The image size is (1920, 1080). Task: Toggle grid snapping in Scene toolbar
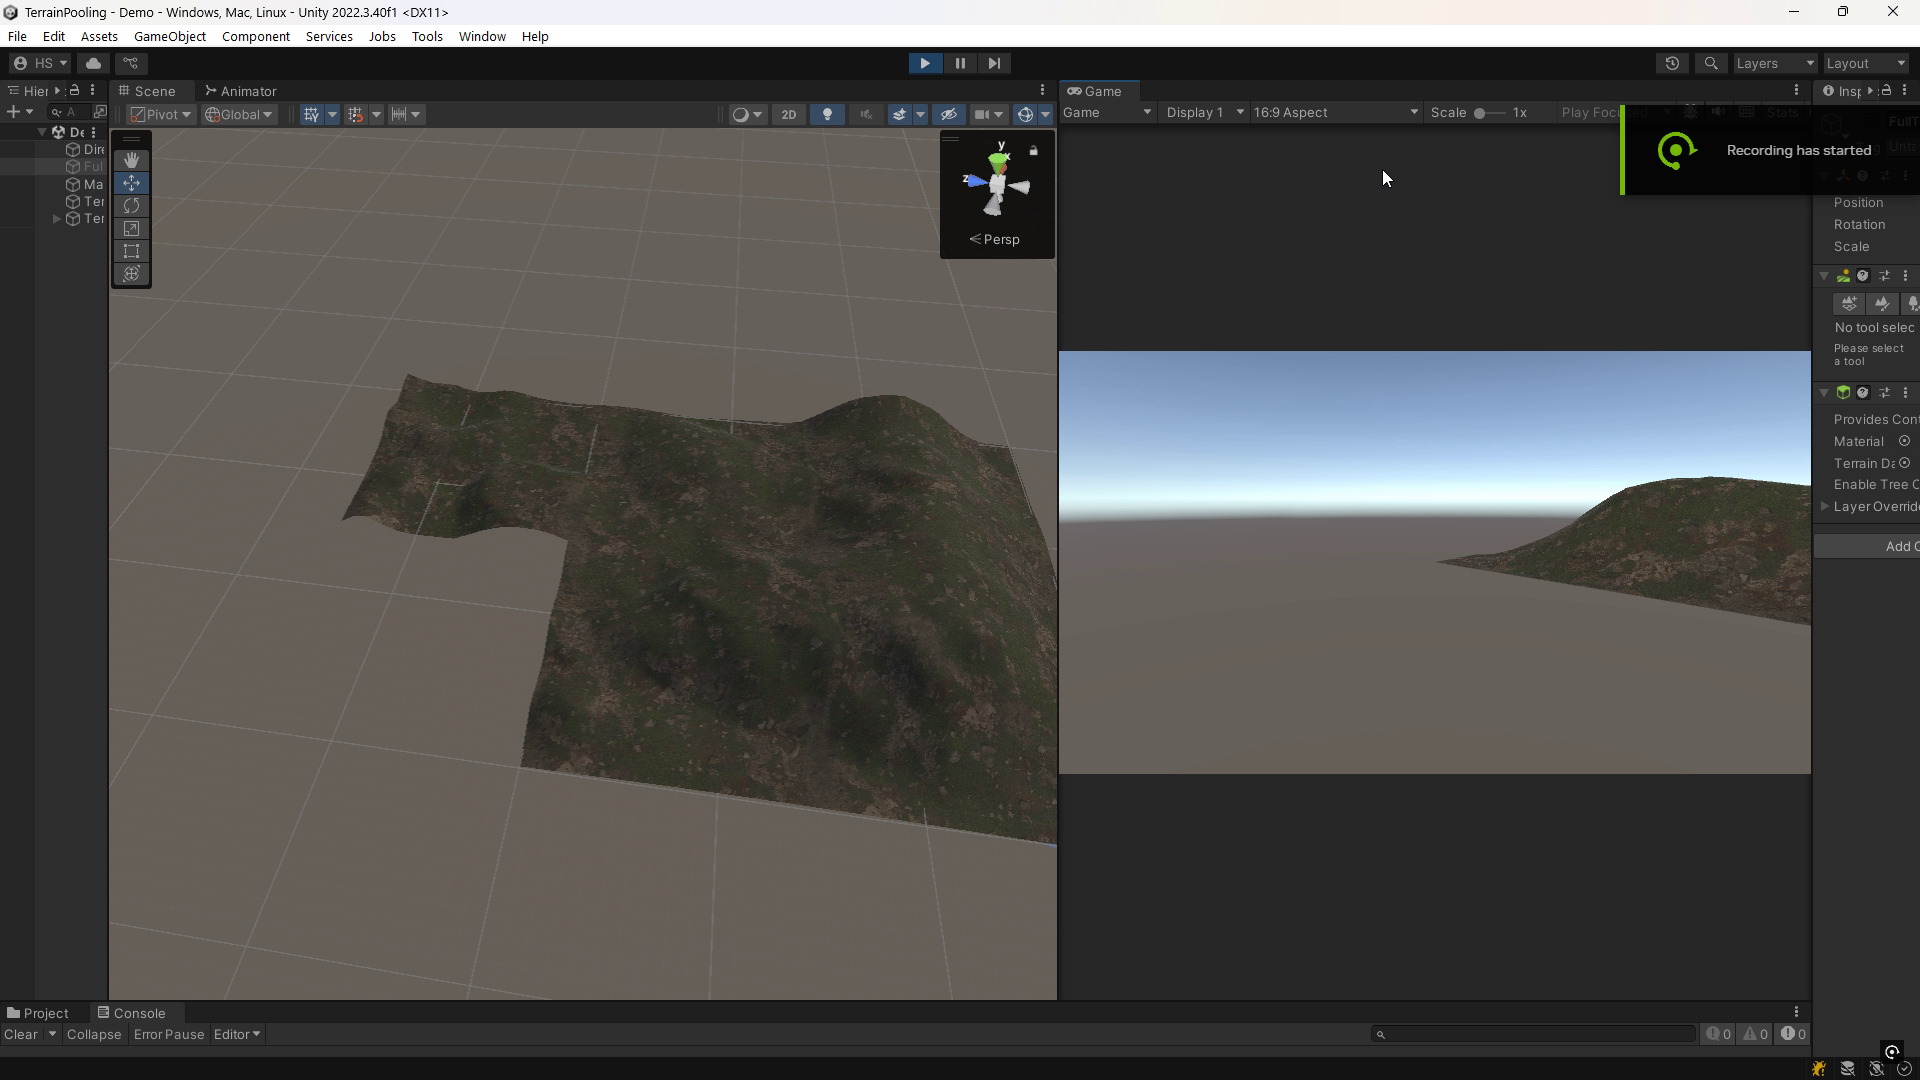[356, 114]
